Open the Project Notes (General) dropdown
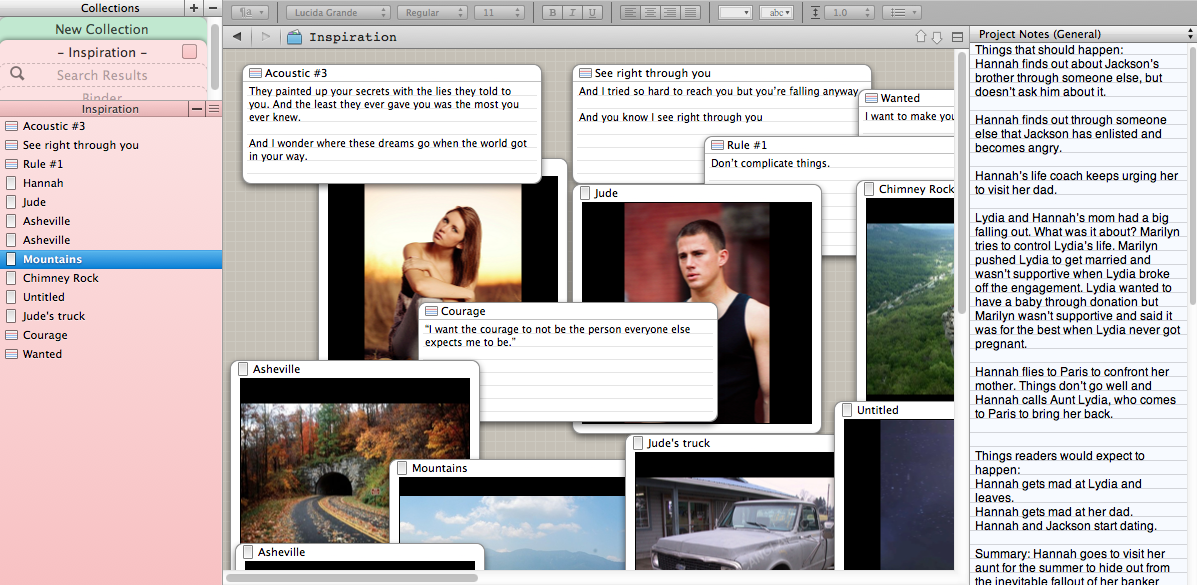Viewport: 1197px width, 585px height. pos(1082,34)
